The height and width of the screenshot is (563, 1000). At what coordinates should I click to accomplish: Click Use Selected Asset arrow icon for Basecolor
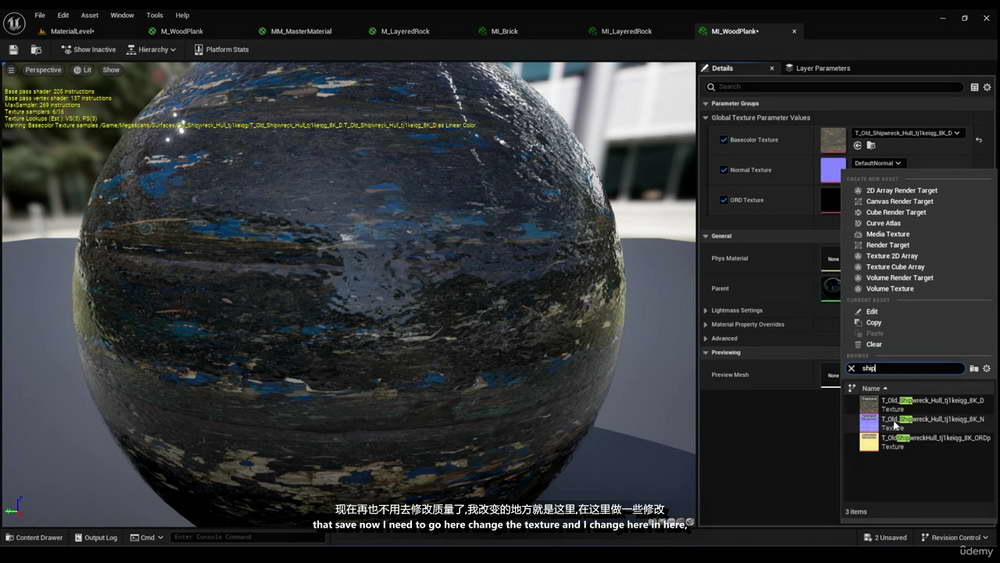point(858,146)
